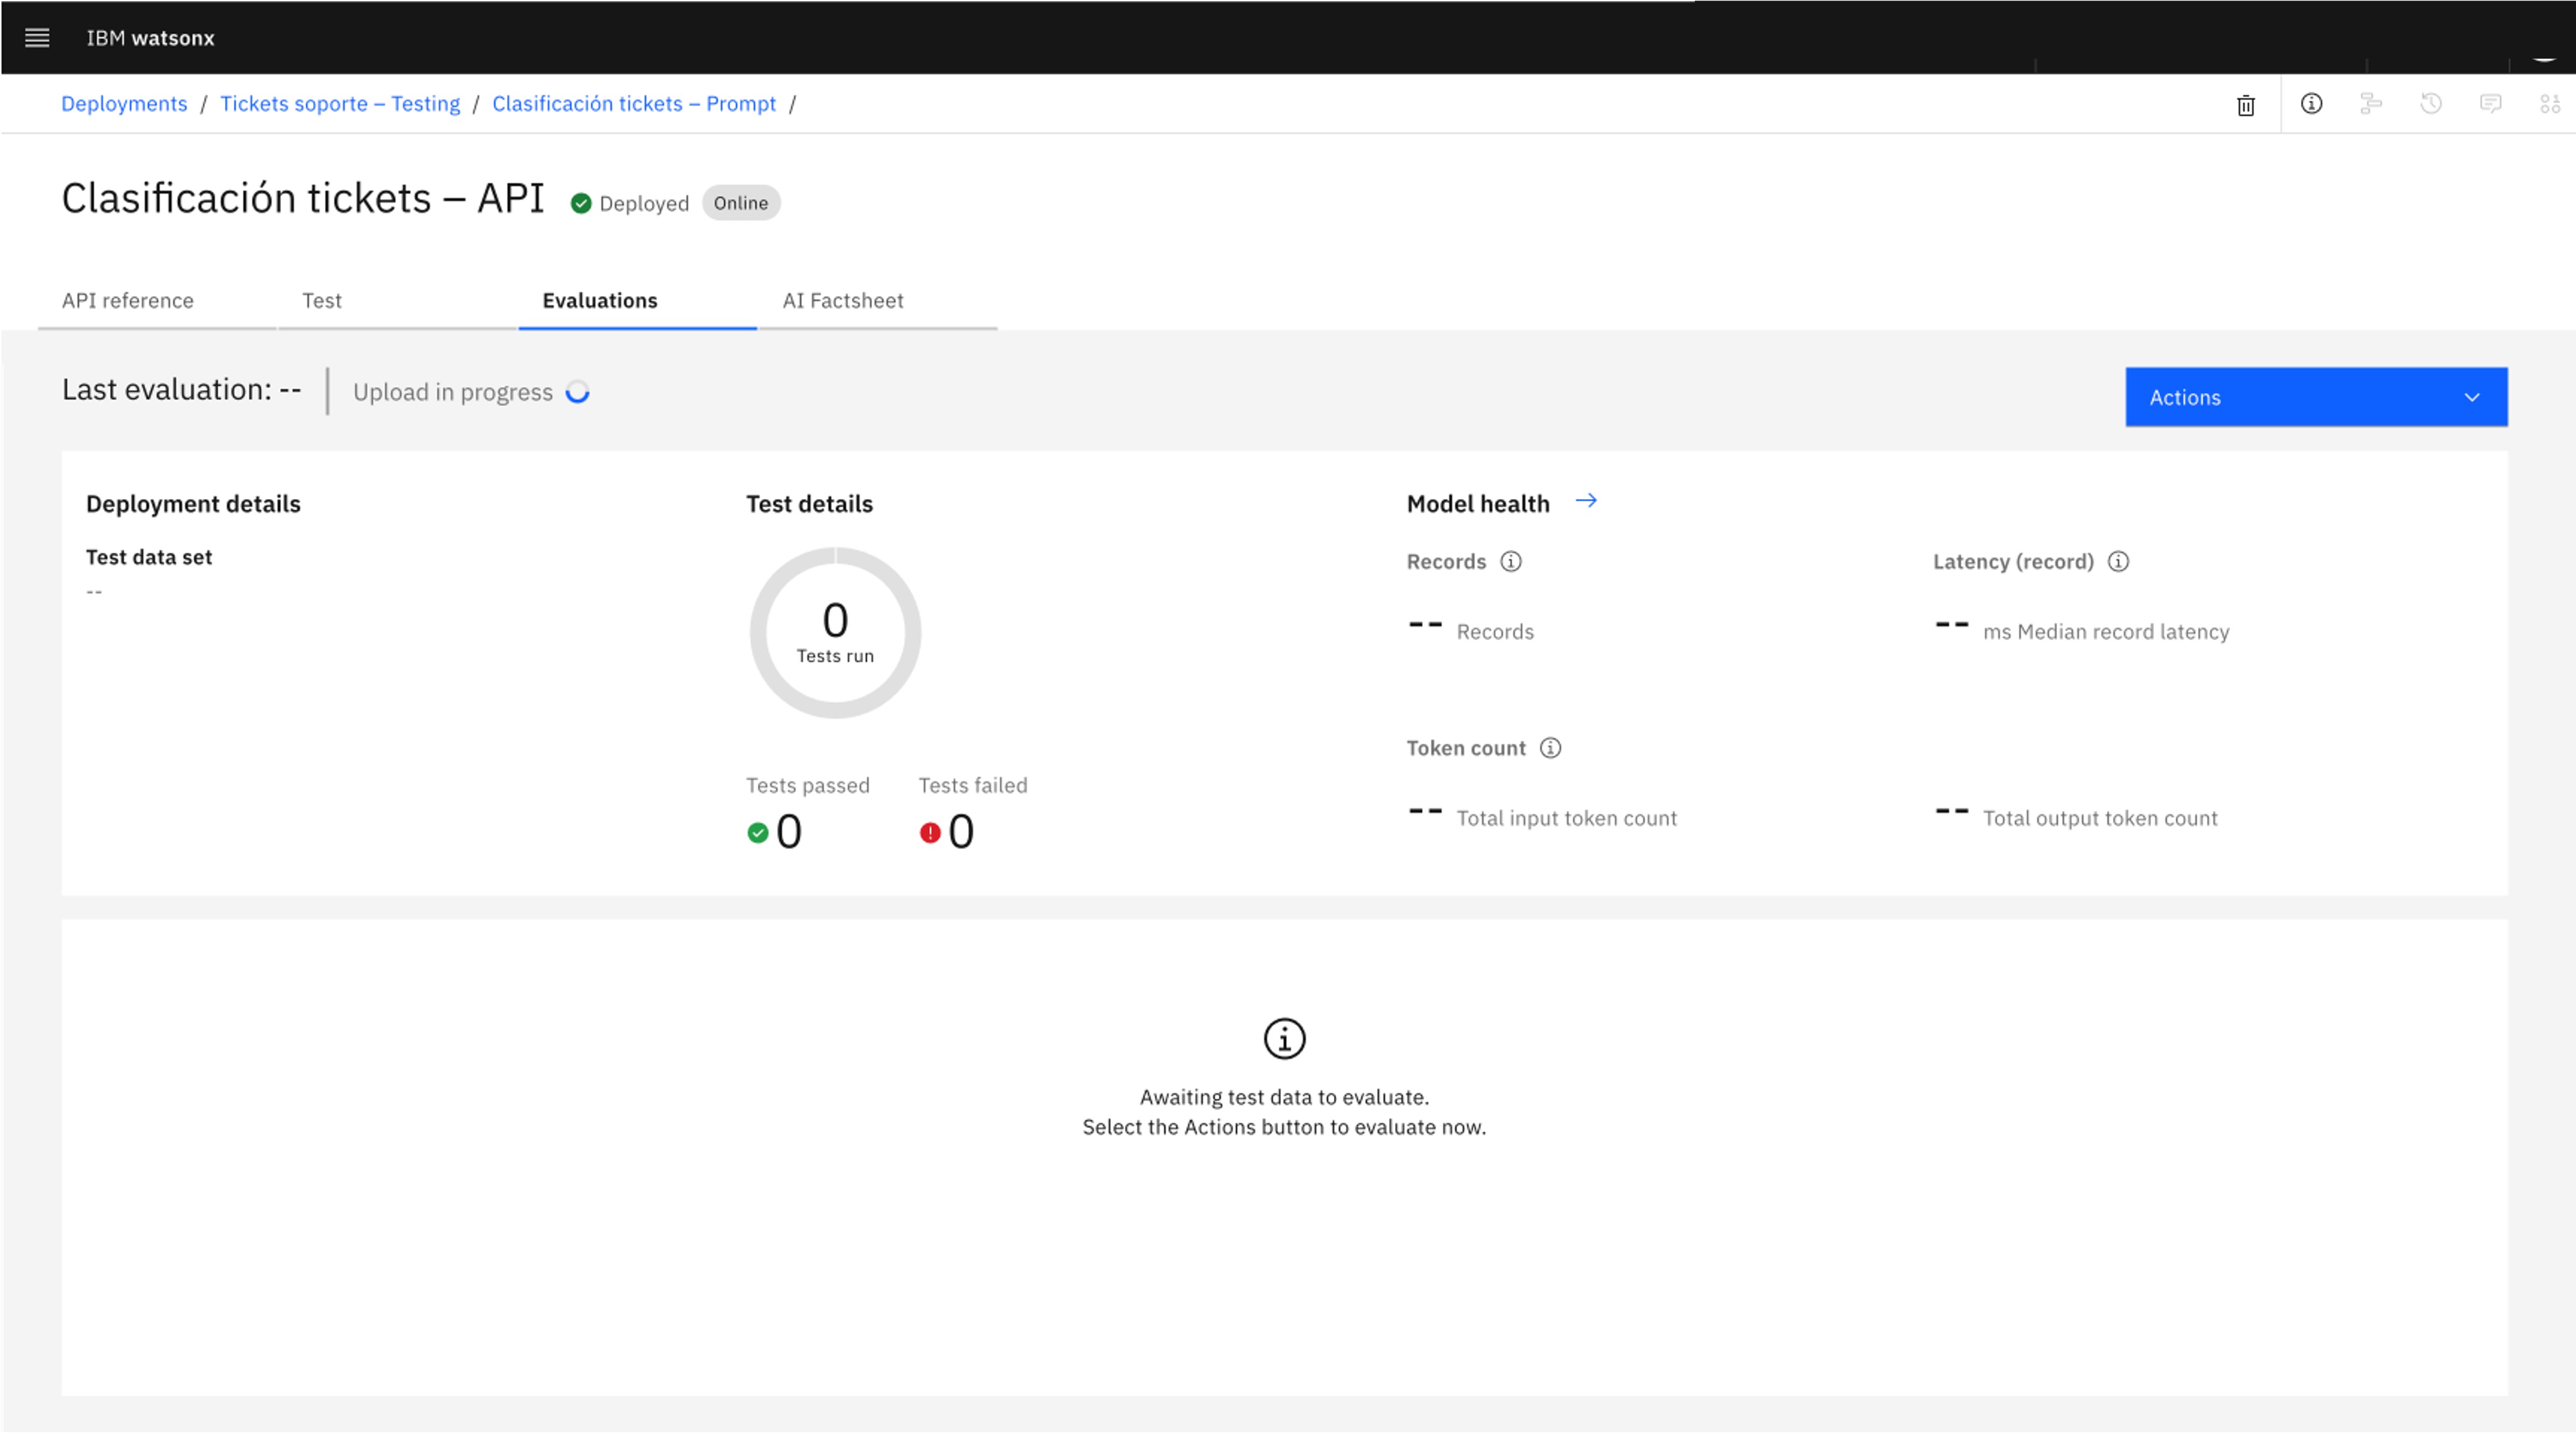Click the info icon above Awaiting test data

coord(1284,1039)
